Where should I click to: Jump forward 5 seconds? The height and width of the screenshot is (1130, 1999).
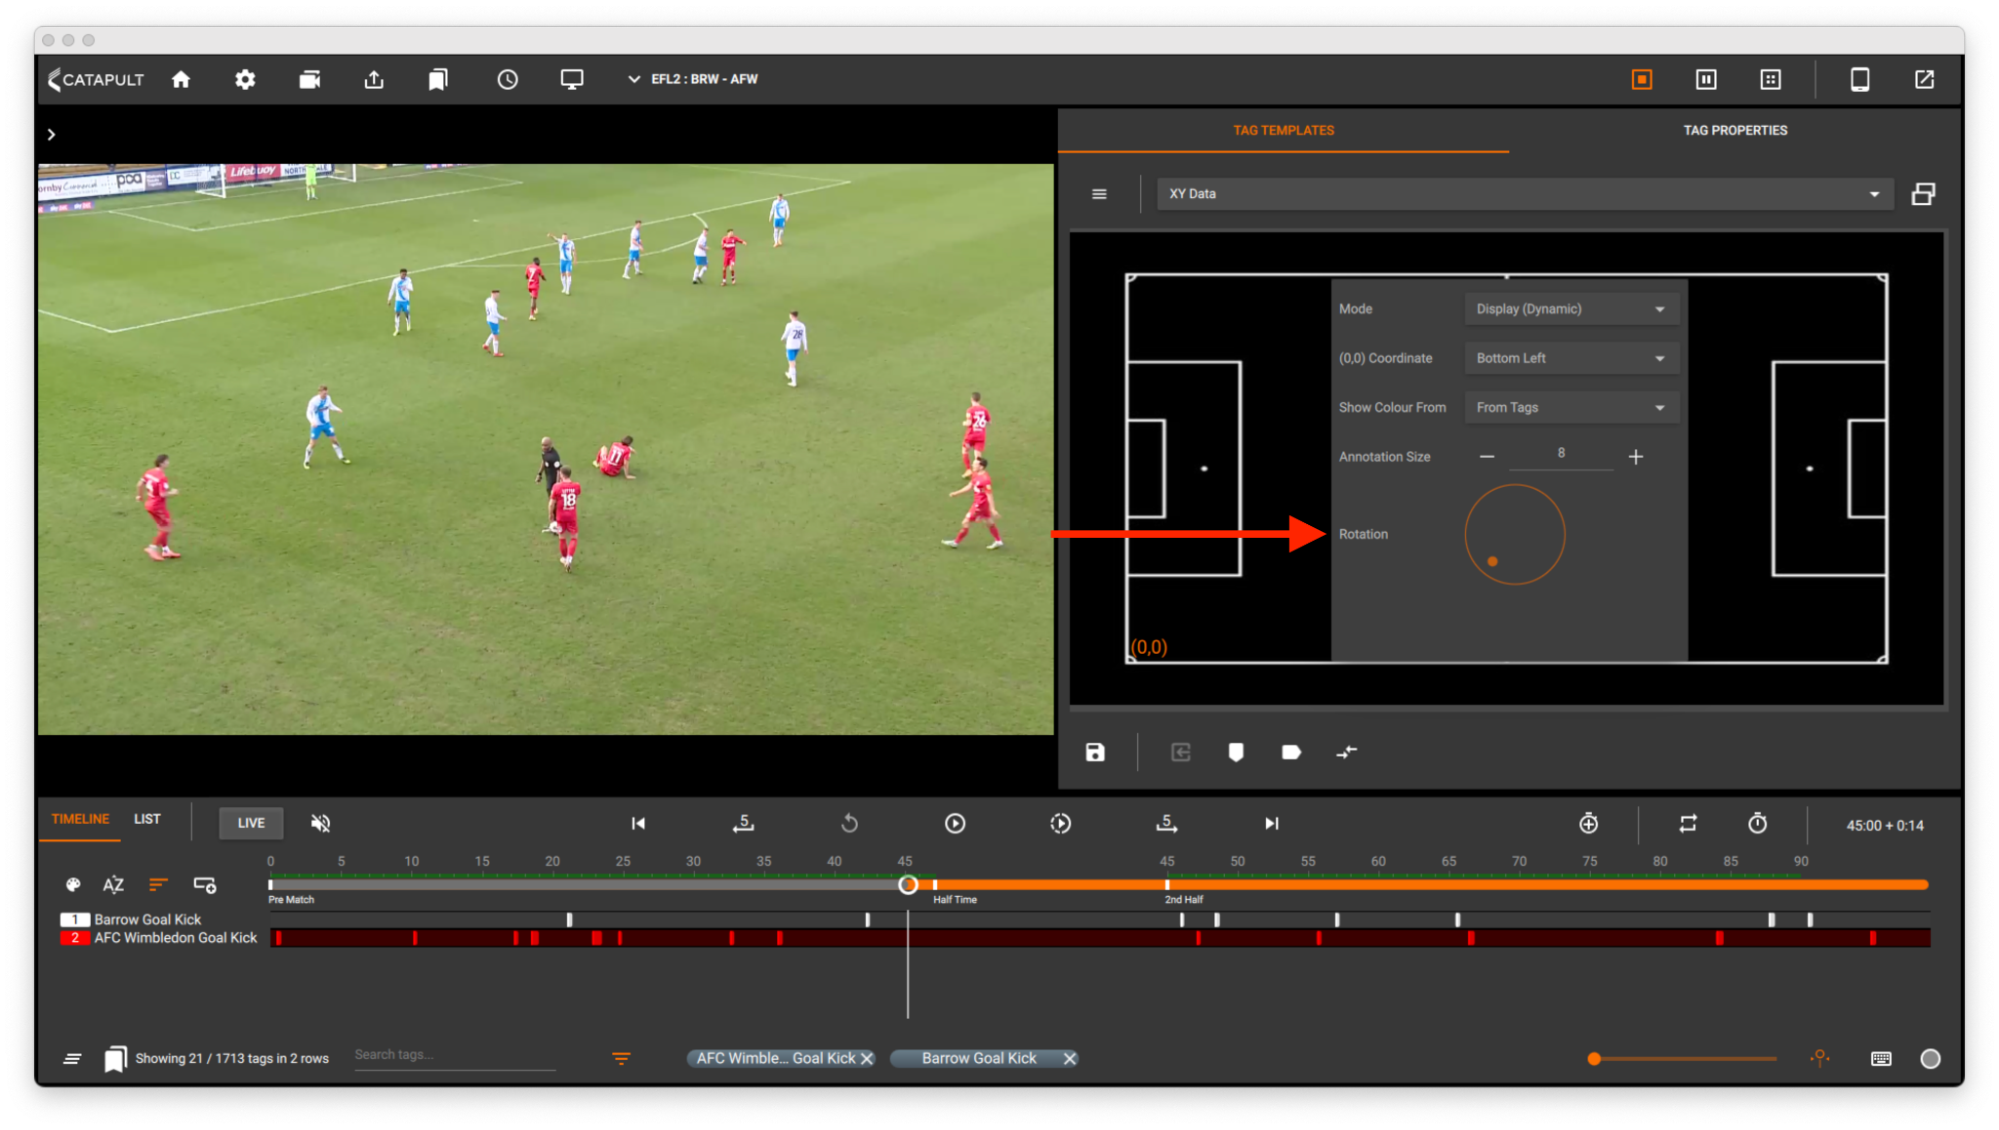point(1166,823)
